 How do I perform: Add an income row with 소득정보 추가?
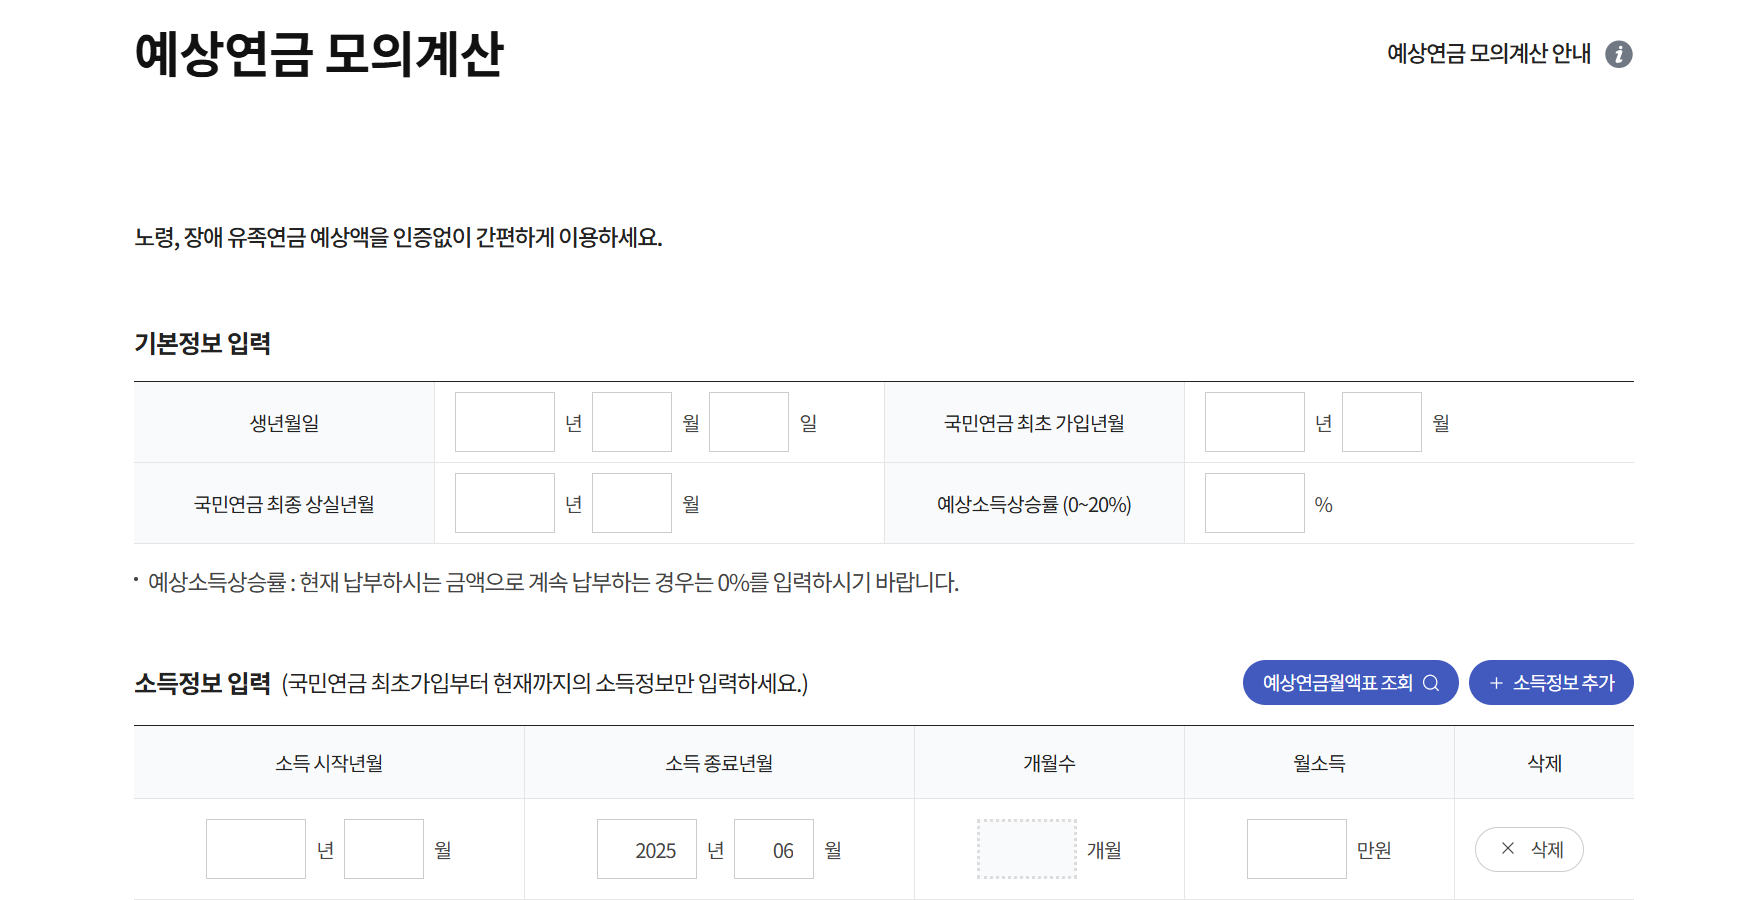click(1551, 683)
